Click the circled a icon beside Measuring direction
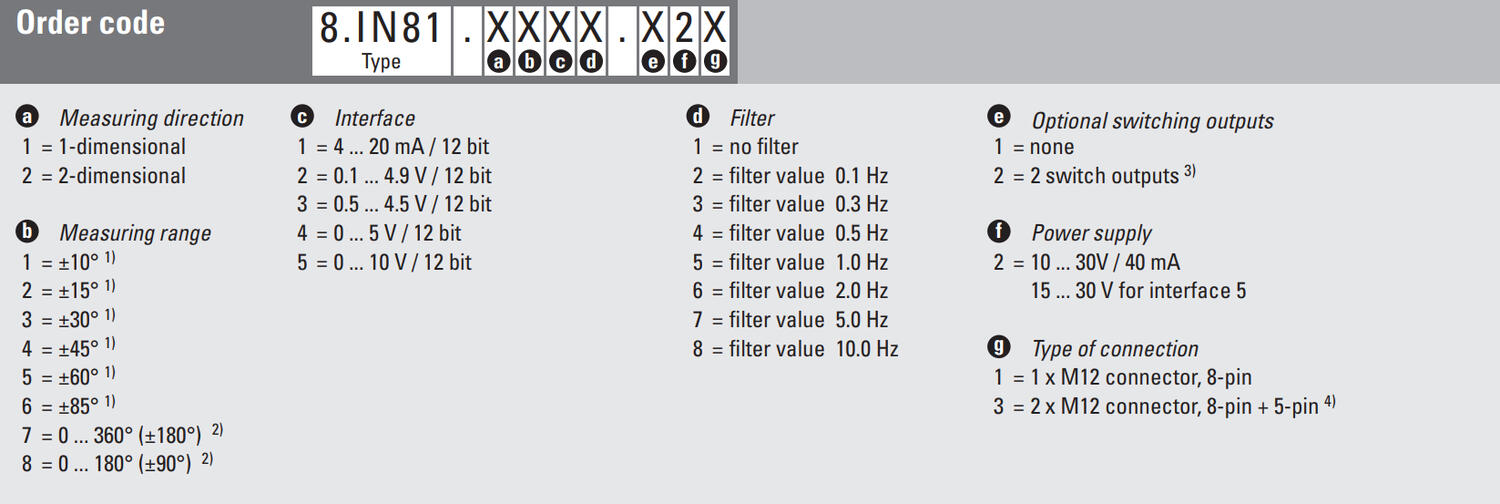Screen dimensions: 1500x504 coord(27,117)
